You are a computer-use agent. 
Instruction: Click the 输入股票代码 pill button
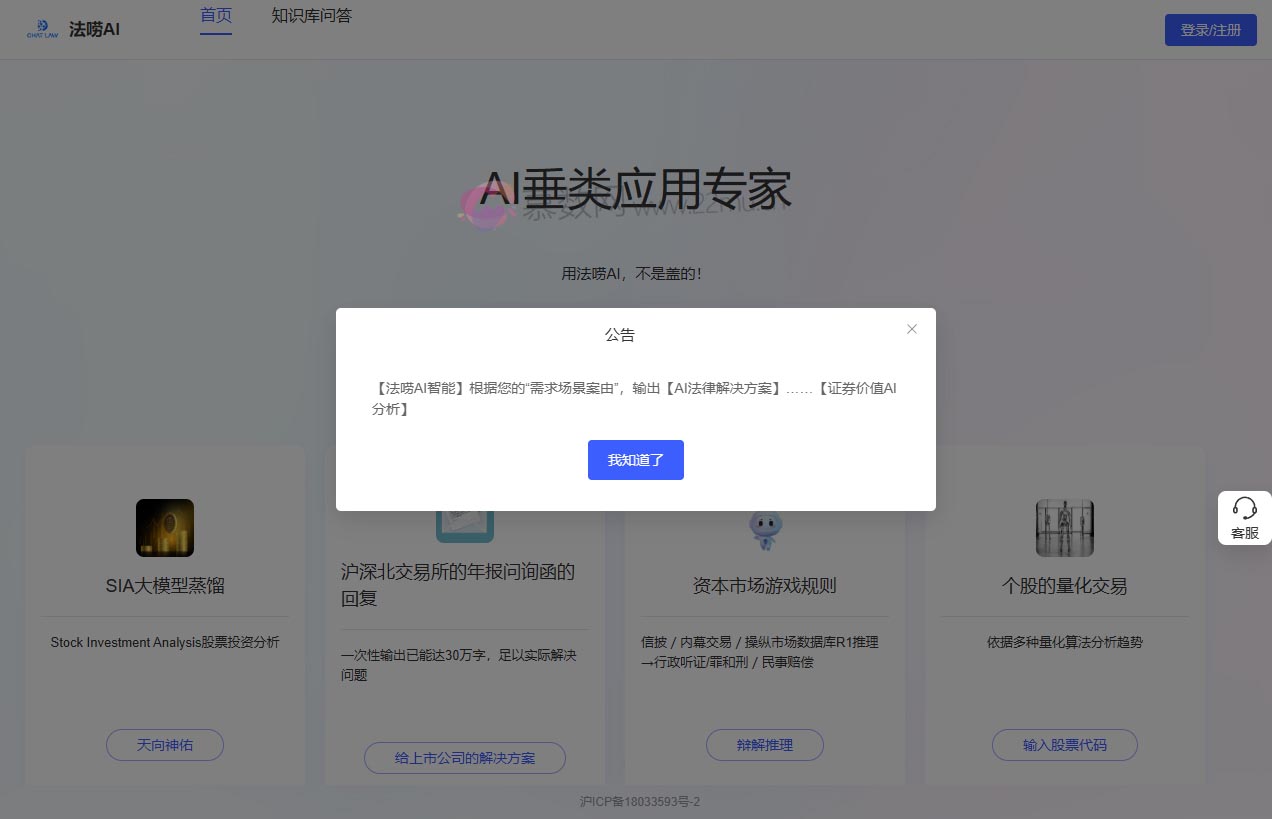(x=1064, y=744)
